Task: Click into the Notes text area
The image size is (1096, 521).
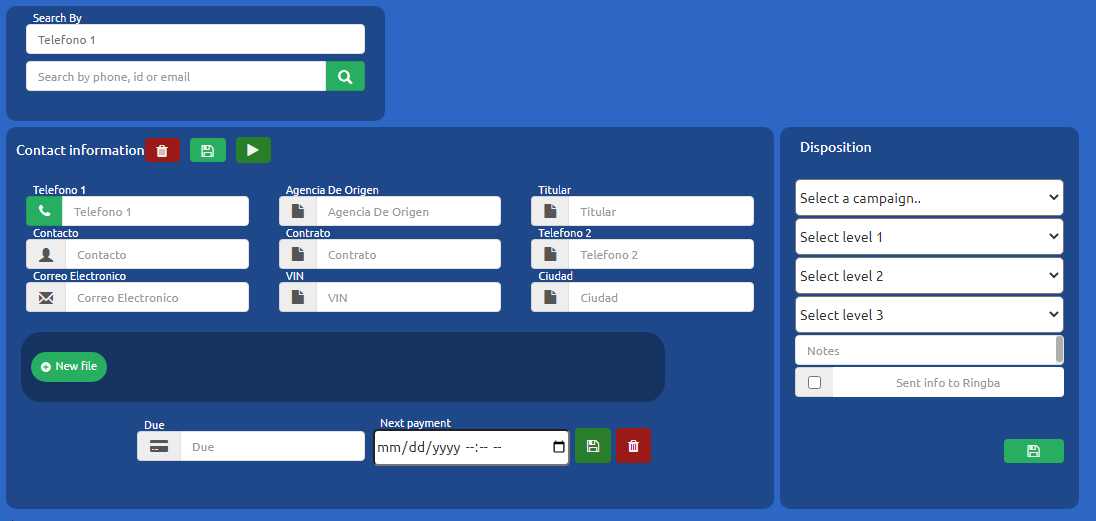Action: [x=924, y=351]
